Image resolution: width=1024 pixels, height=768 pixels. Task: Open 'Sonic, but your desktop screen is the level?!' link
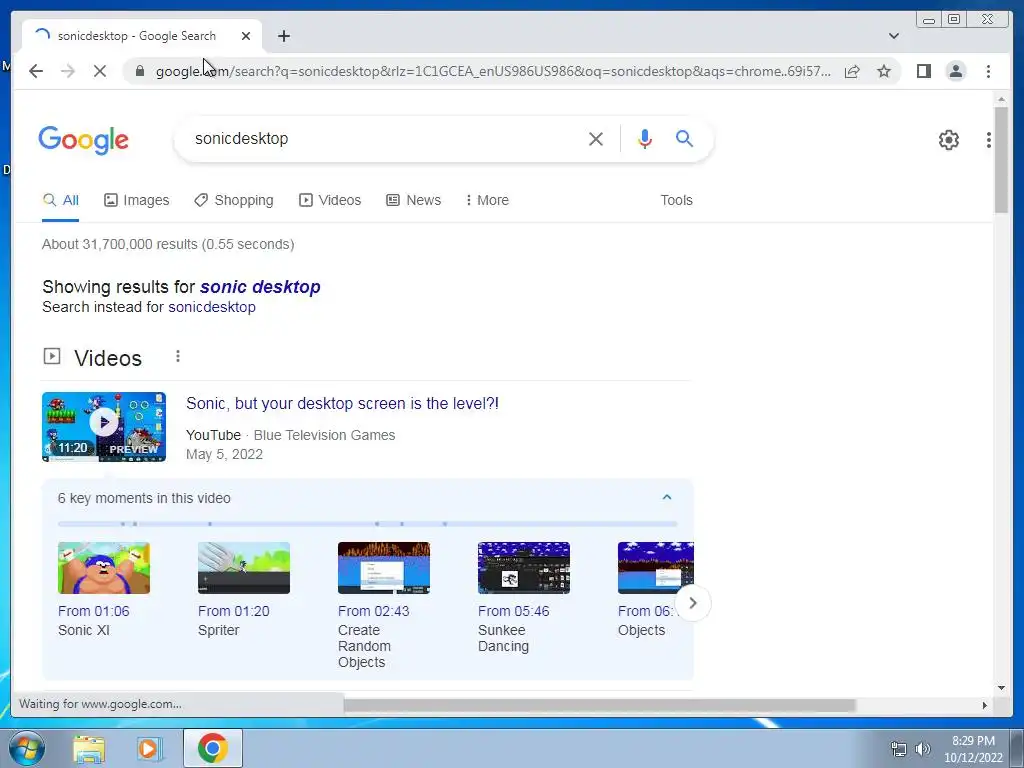point(342,404)
